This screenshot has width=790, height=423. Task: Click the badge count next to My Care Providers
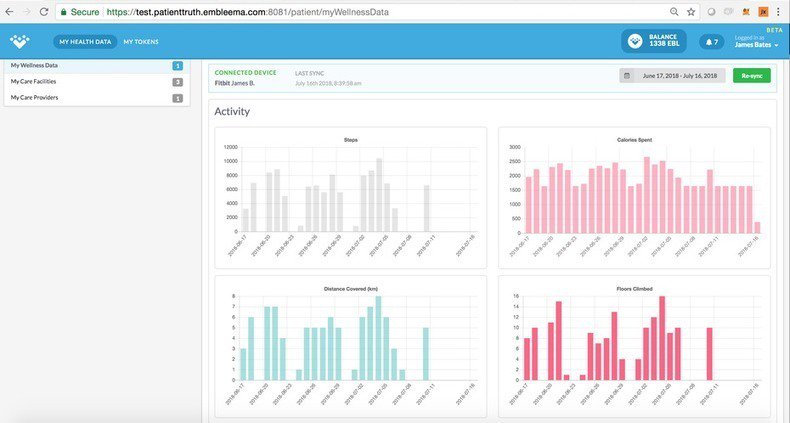[x=177, y=98]
